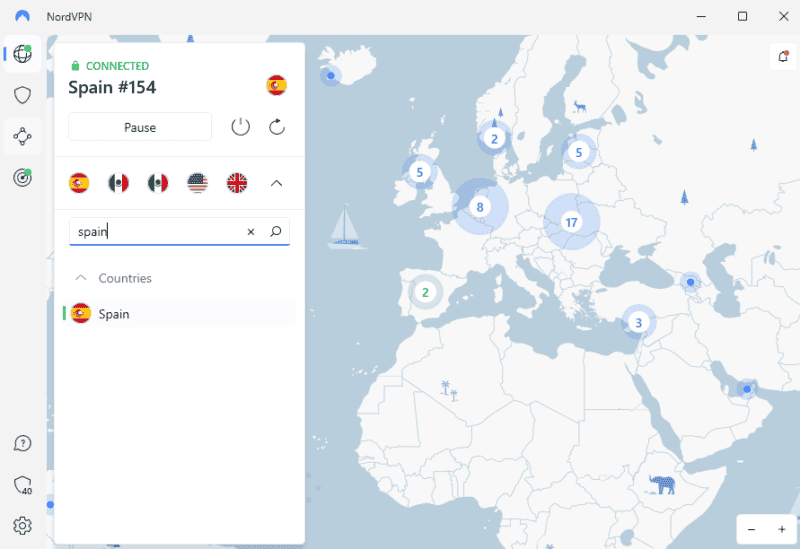Click the map cluster showing 8

[x=480, y=207]
